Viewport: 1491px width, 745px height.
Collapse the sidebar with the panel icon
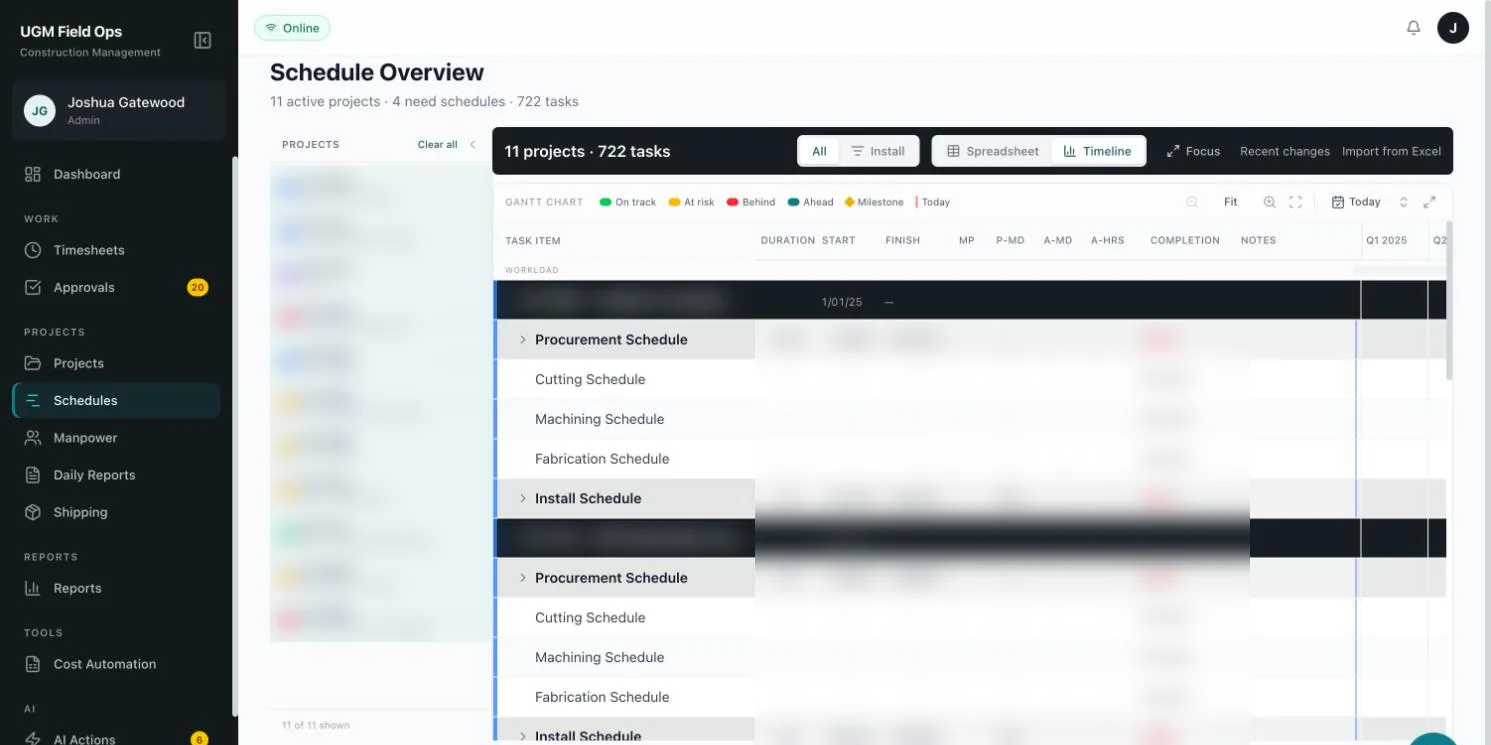click(202, 40)
